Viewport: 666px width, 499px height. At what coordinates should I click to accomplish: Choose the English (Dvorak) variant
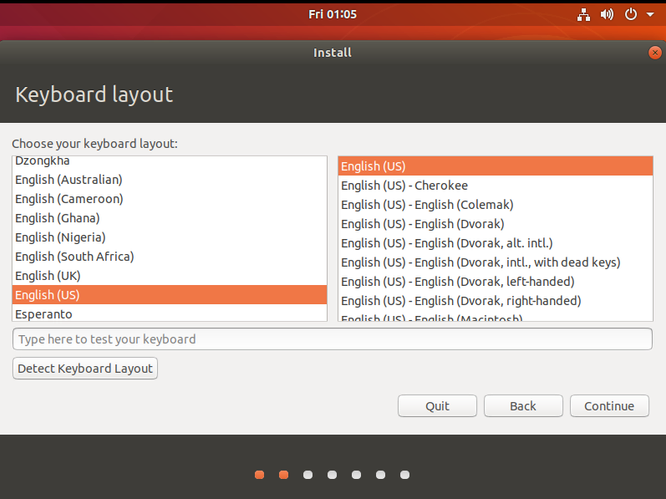[x=495, y=223]
